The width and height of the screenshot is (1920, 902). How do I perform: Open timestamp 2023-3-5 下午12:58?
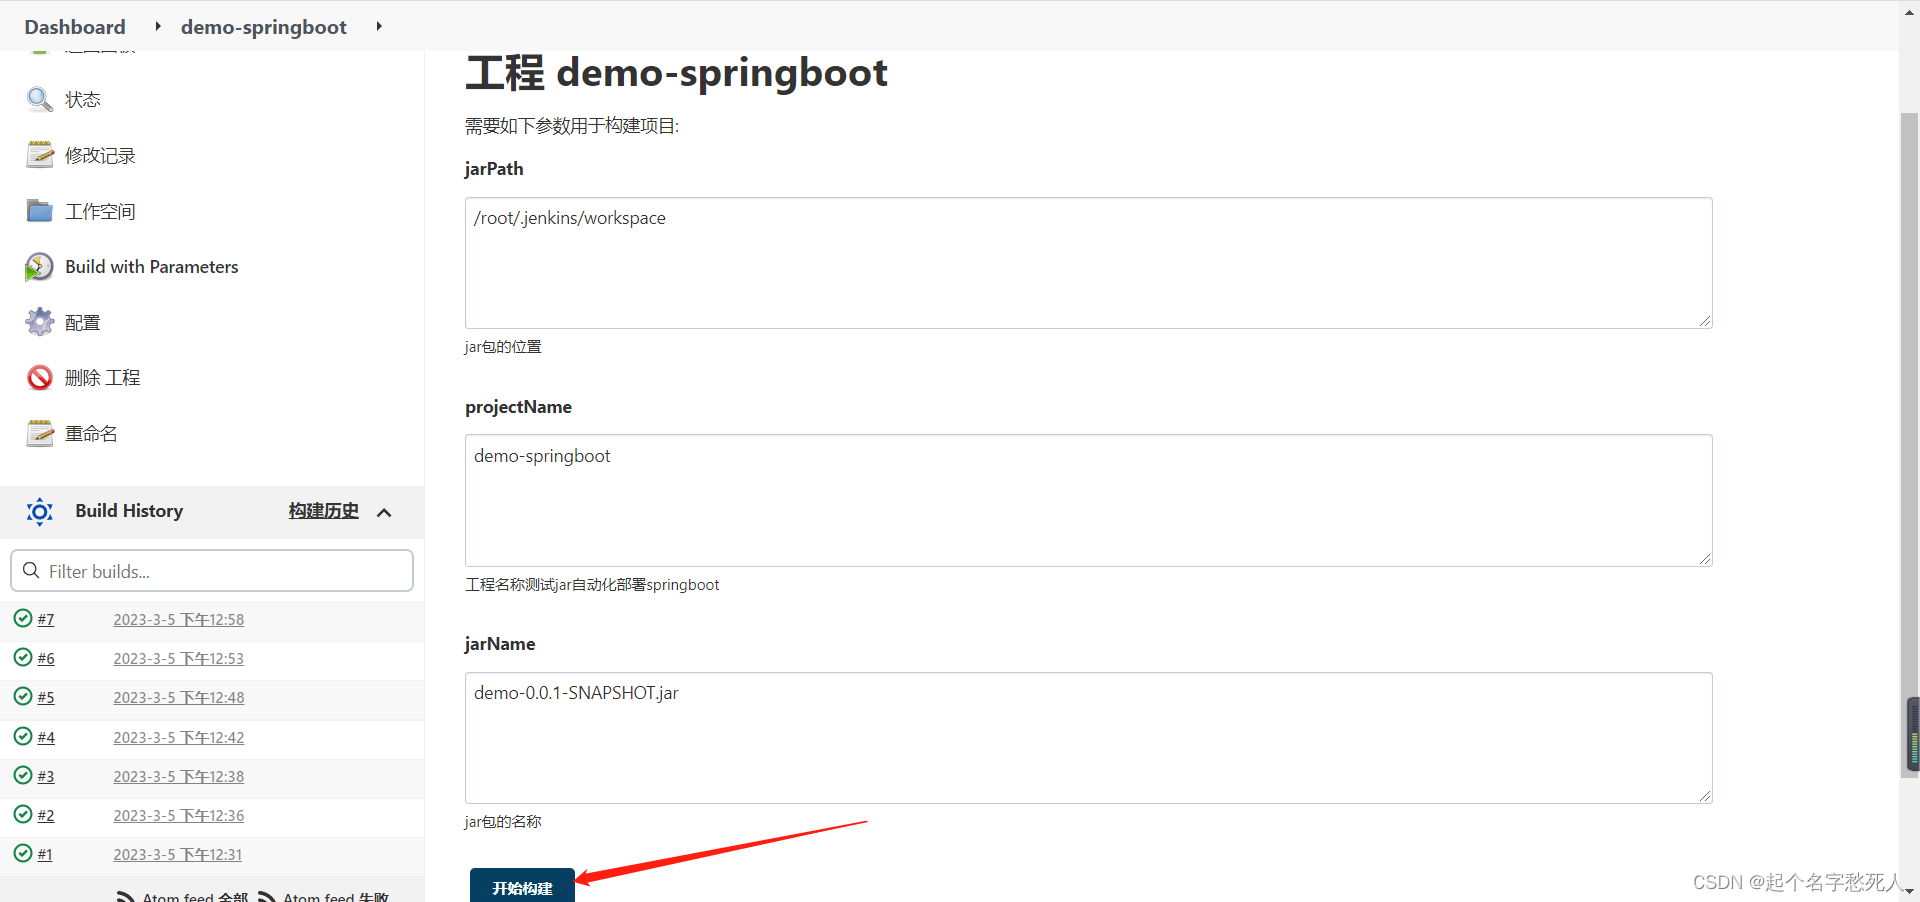point(179,619)
